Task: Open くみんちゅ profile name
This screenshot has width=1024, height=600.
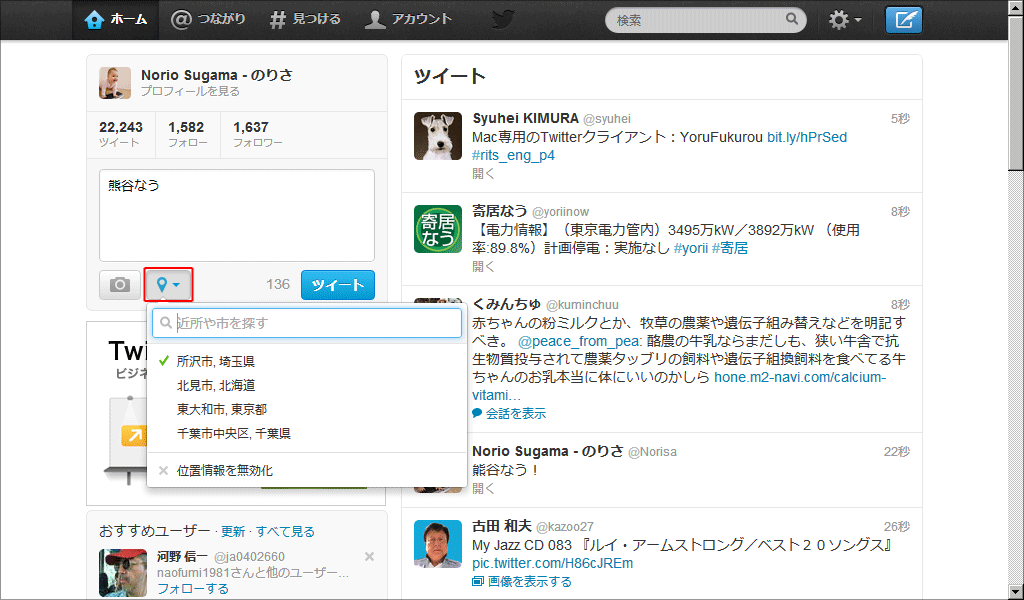Action: pyautogui.click(x=506, y=304)
